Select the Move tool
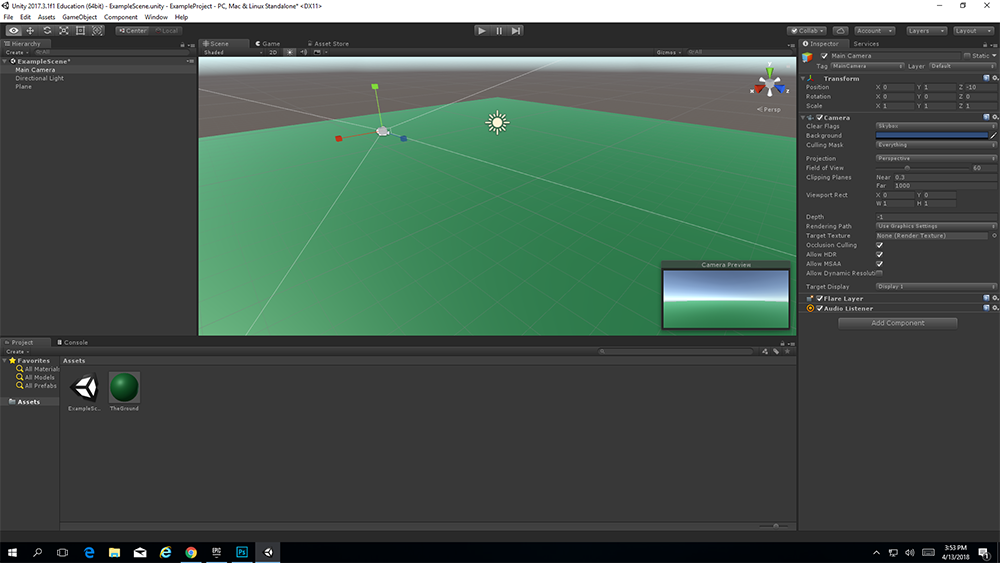The height and width of the screenshot is (563, 1000). (30, 31)
